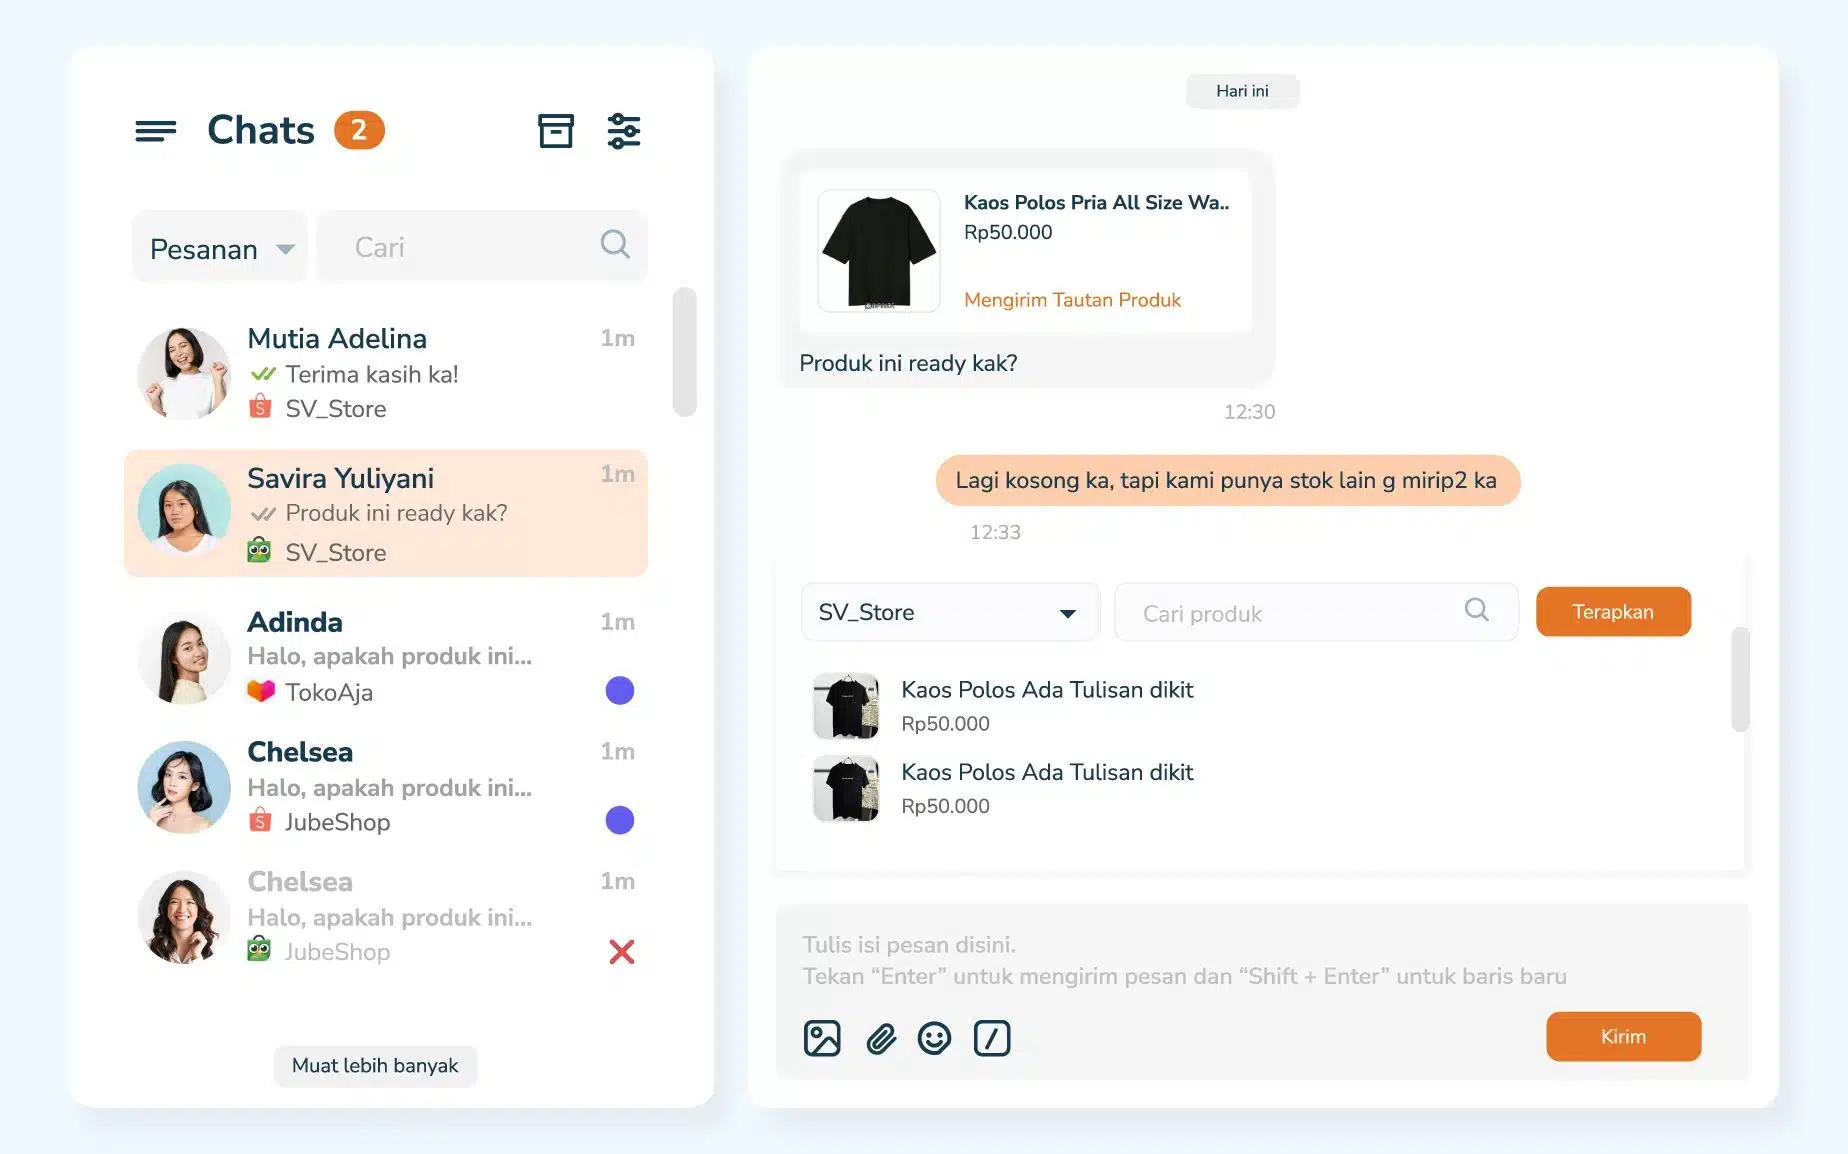The height and width of the screenshot is (1154, 1848).
Task: Click the Hari ini date label
Action: [x=1242, y=91]
